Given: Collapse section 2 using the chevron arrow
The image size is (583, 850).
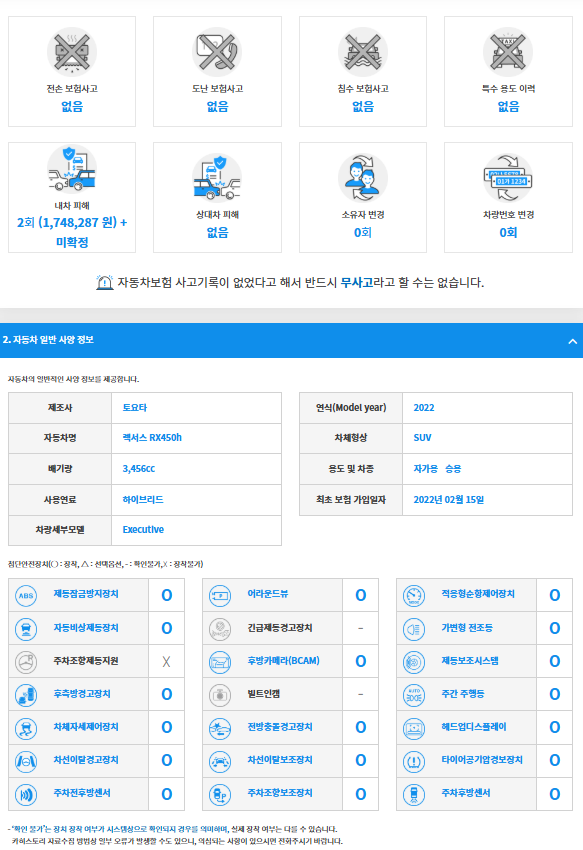Looking at the screenshot, I should point(572,341).
